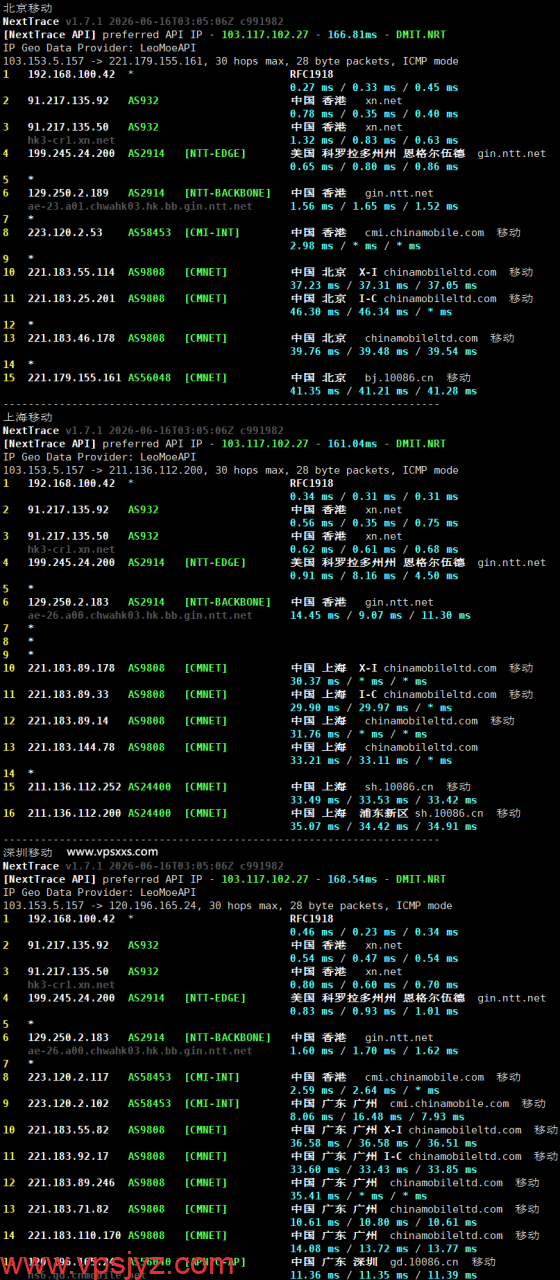Select IP address 223.120.2.102
560x1280 pixels.
coord(68,1104)
